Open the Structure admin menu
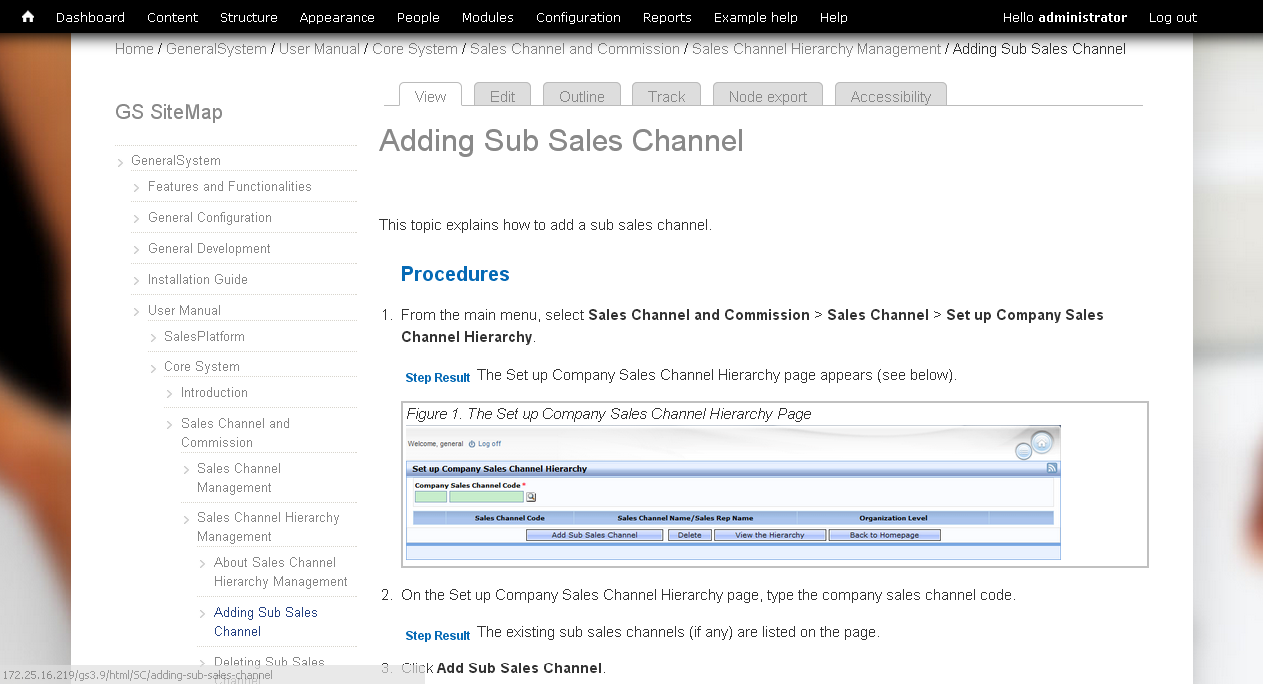 click(x=249, y=17)
